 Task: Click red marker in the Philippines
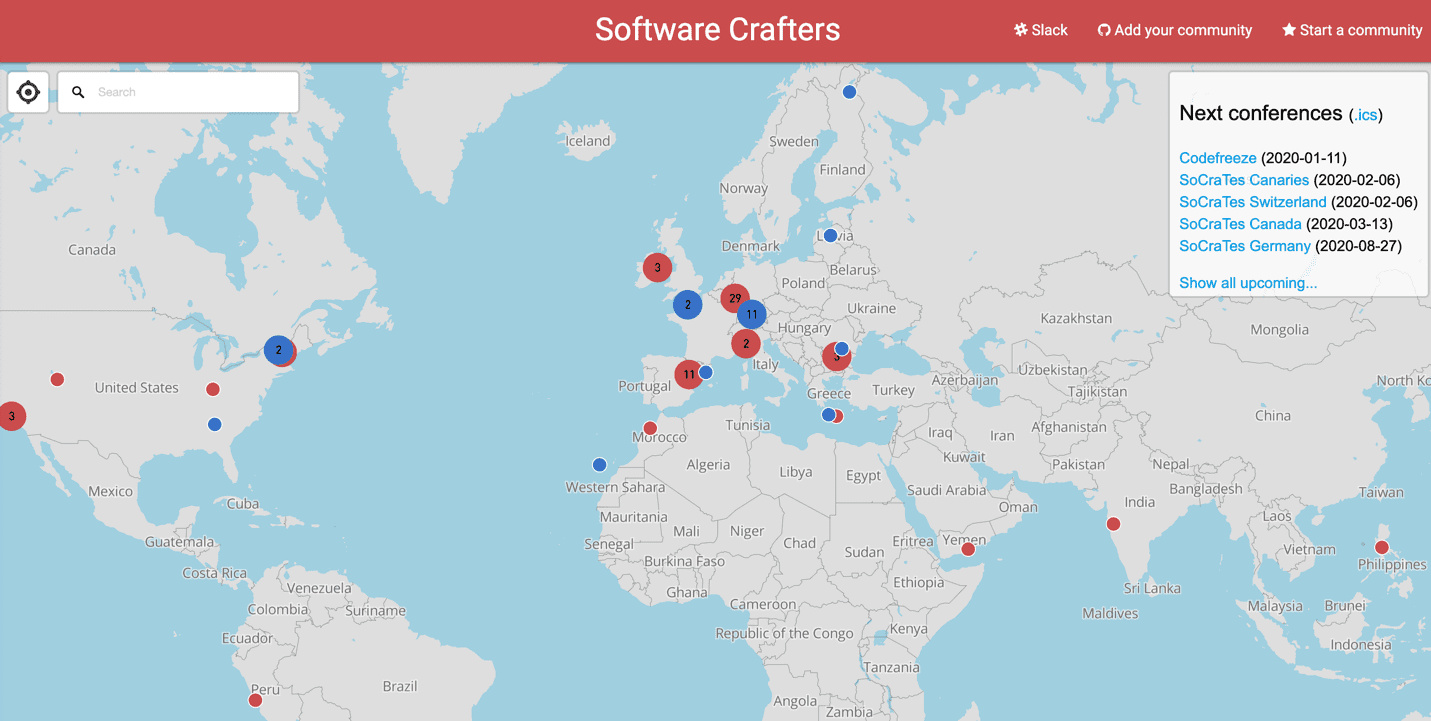pos(1381,547)
